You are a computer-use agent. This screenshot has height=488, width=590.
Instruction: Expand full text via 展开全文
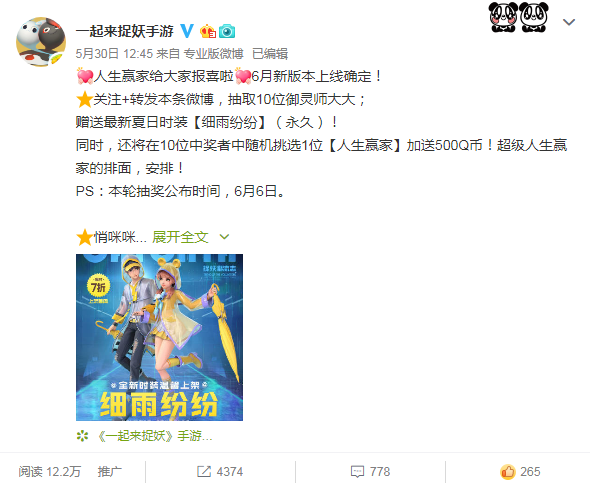click(180, 237)
